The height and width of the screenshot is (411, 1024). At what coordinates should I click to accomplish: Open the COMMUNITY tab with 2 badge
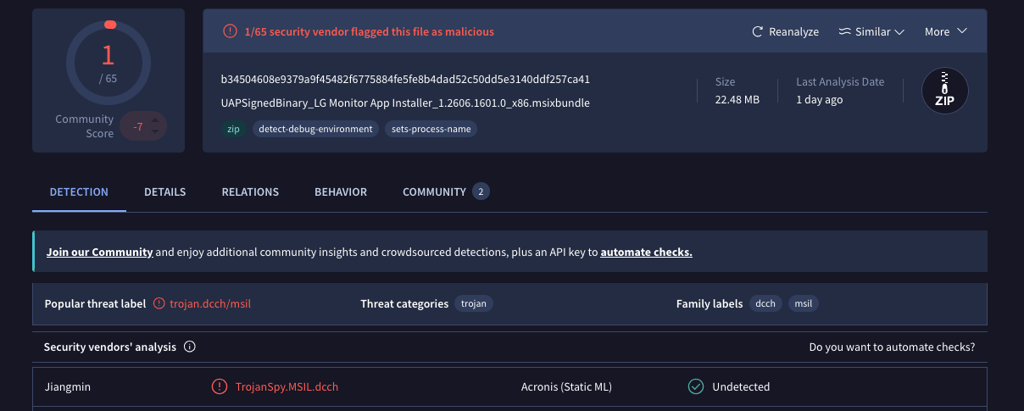(446, 192)
